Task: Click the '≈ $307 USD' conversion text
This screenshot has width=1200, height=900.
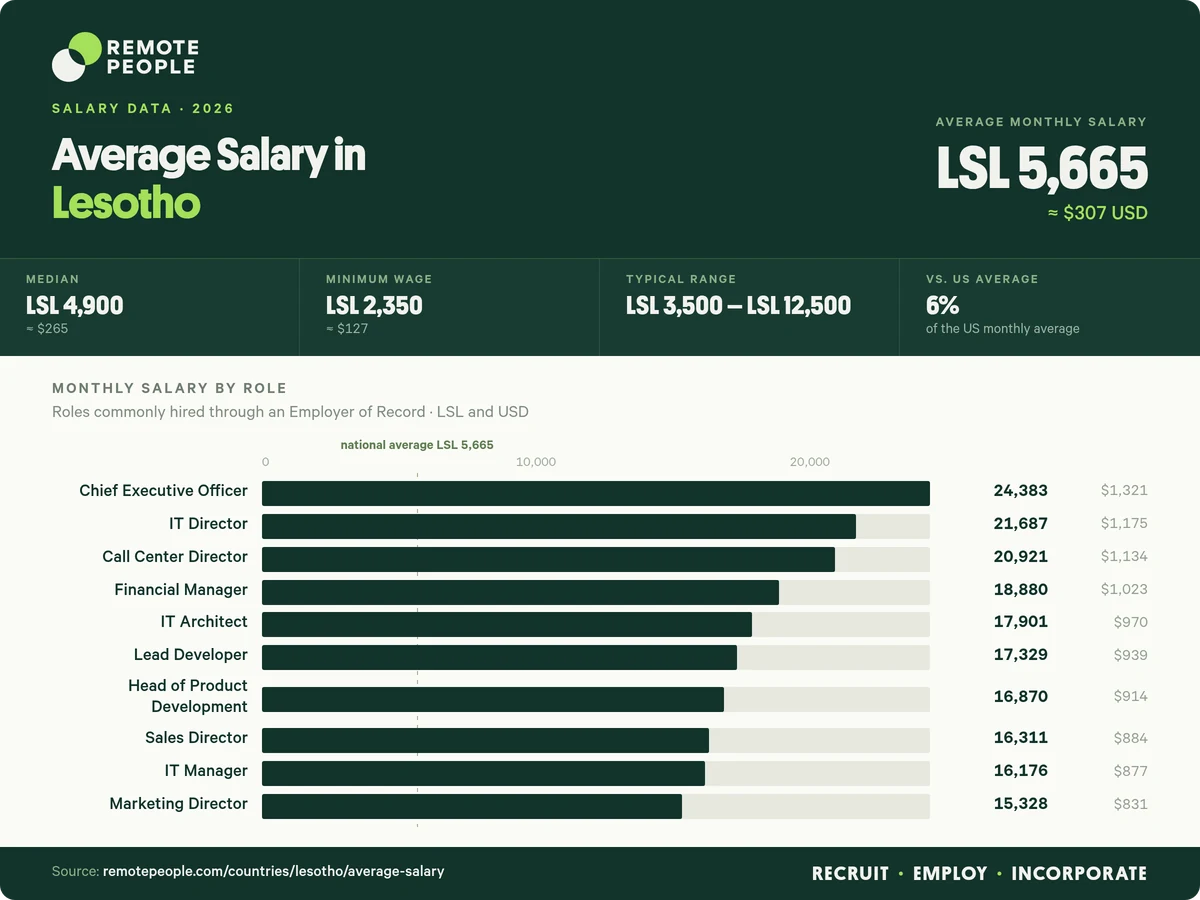Action: 1097,213
